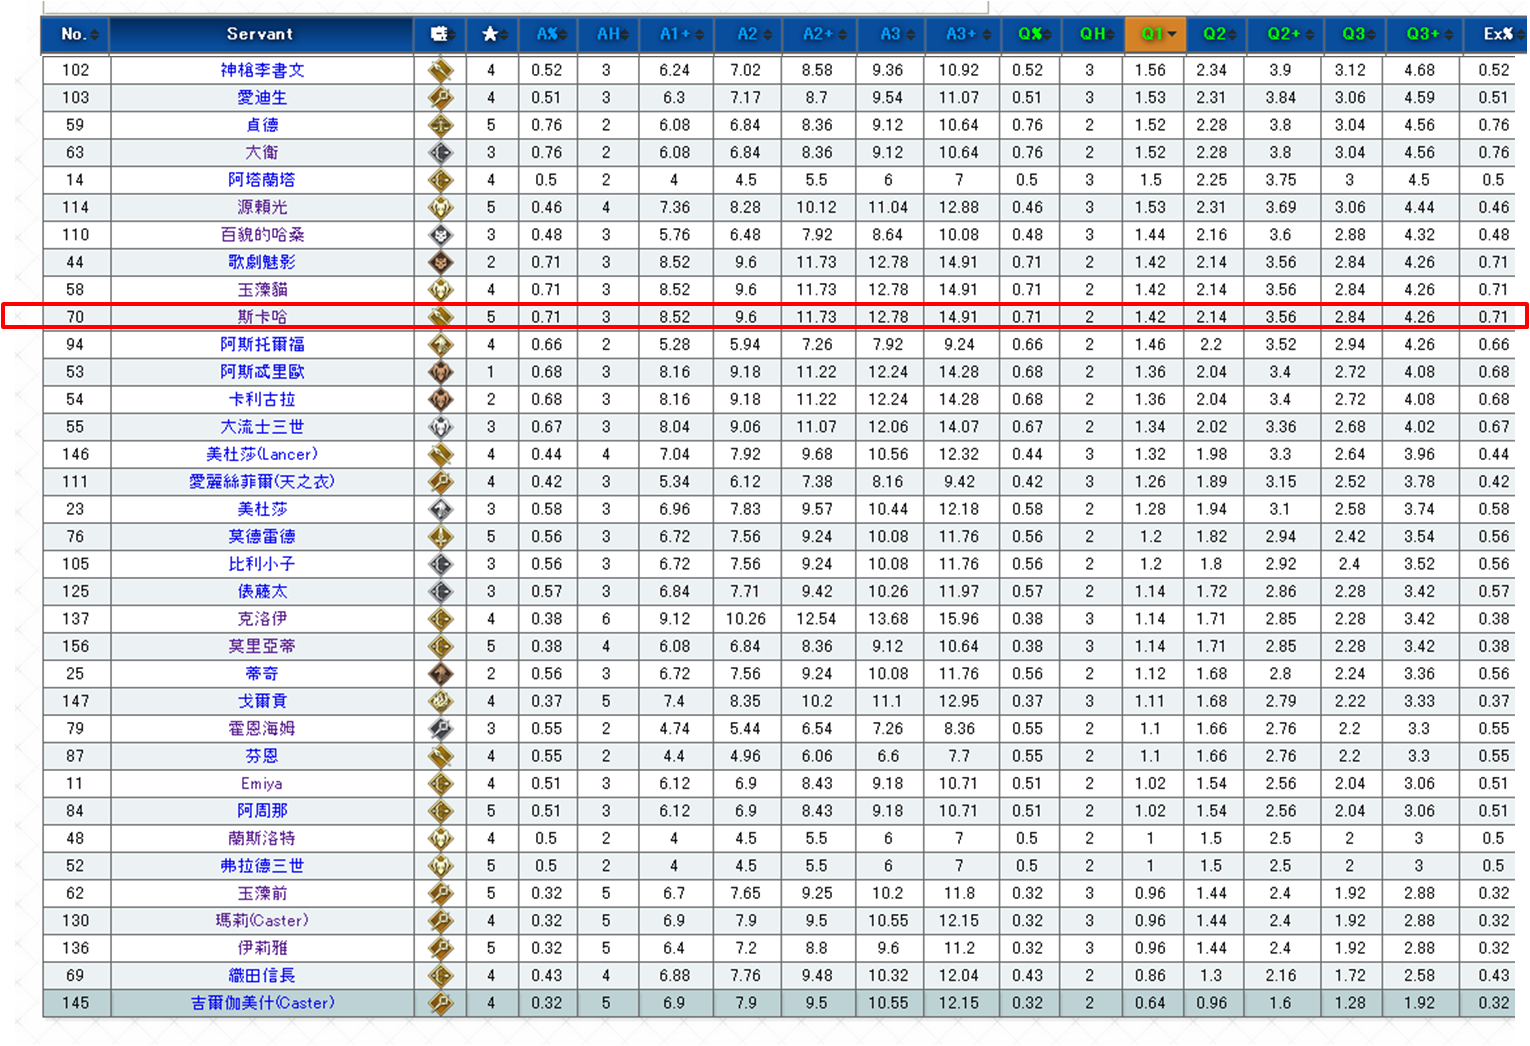This screenshot has height=1046, width=1530.
Task: Sort the table by No. column
Action: pos(75,34)
